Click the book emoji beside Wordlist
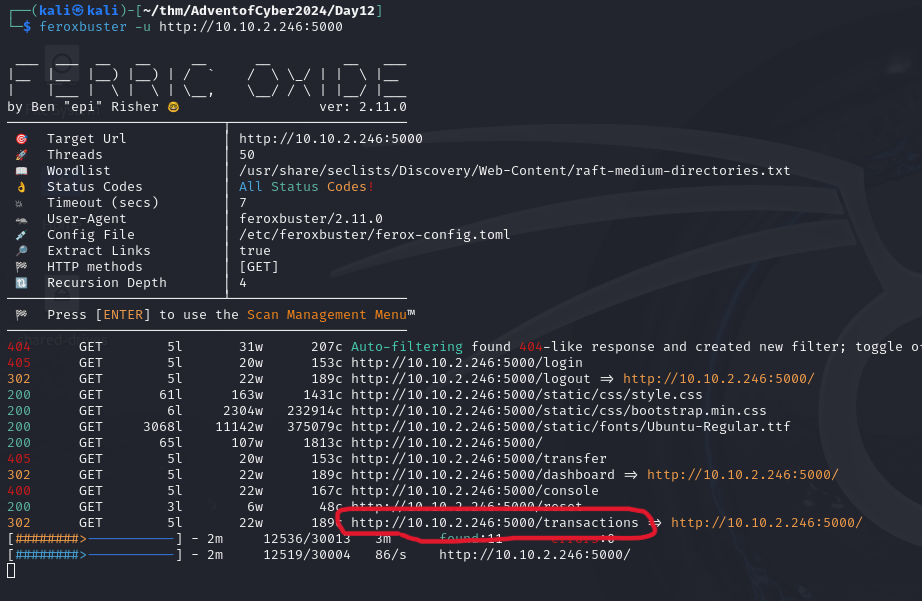The height and width of the screenshot is (601, 922). [x=22, y=171]
